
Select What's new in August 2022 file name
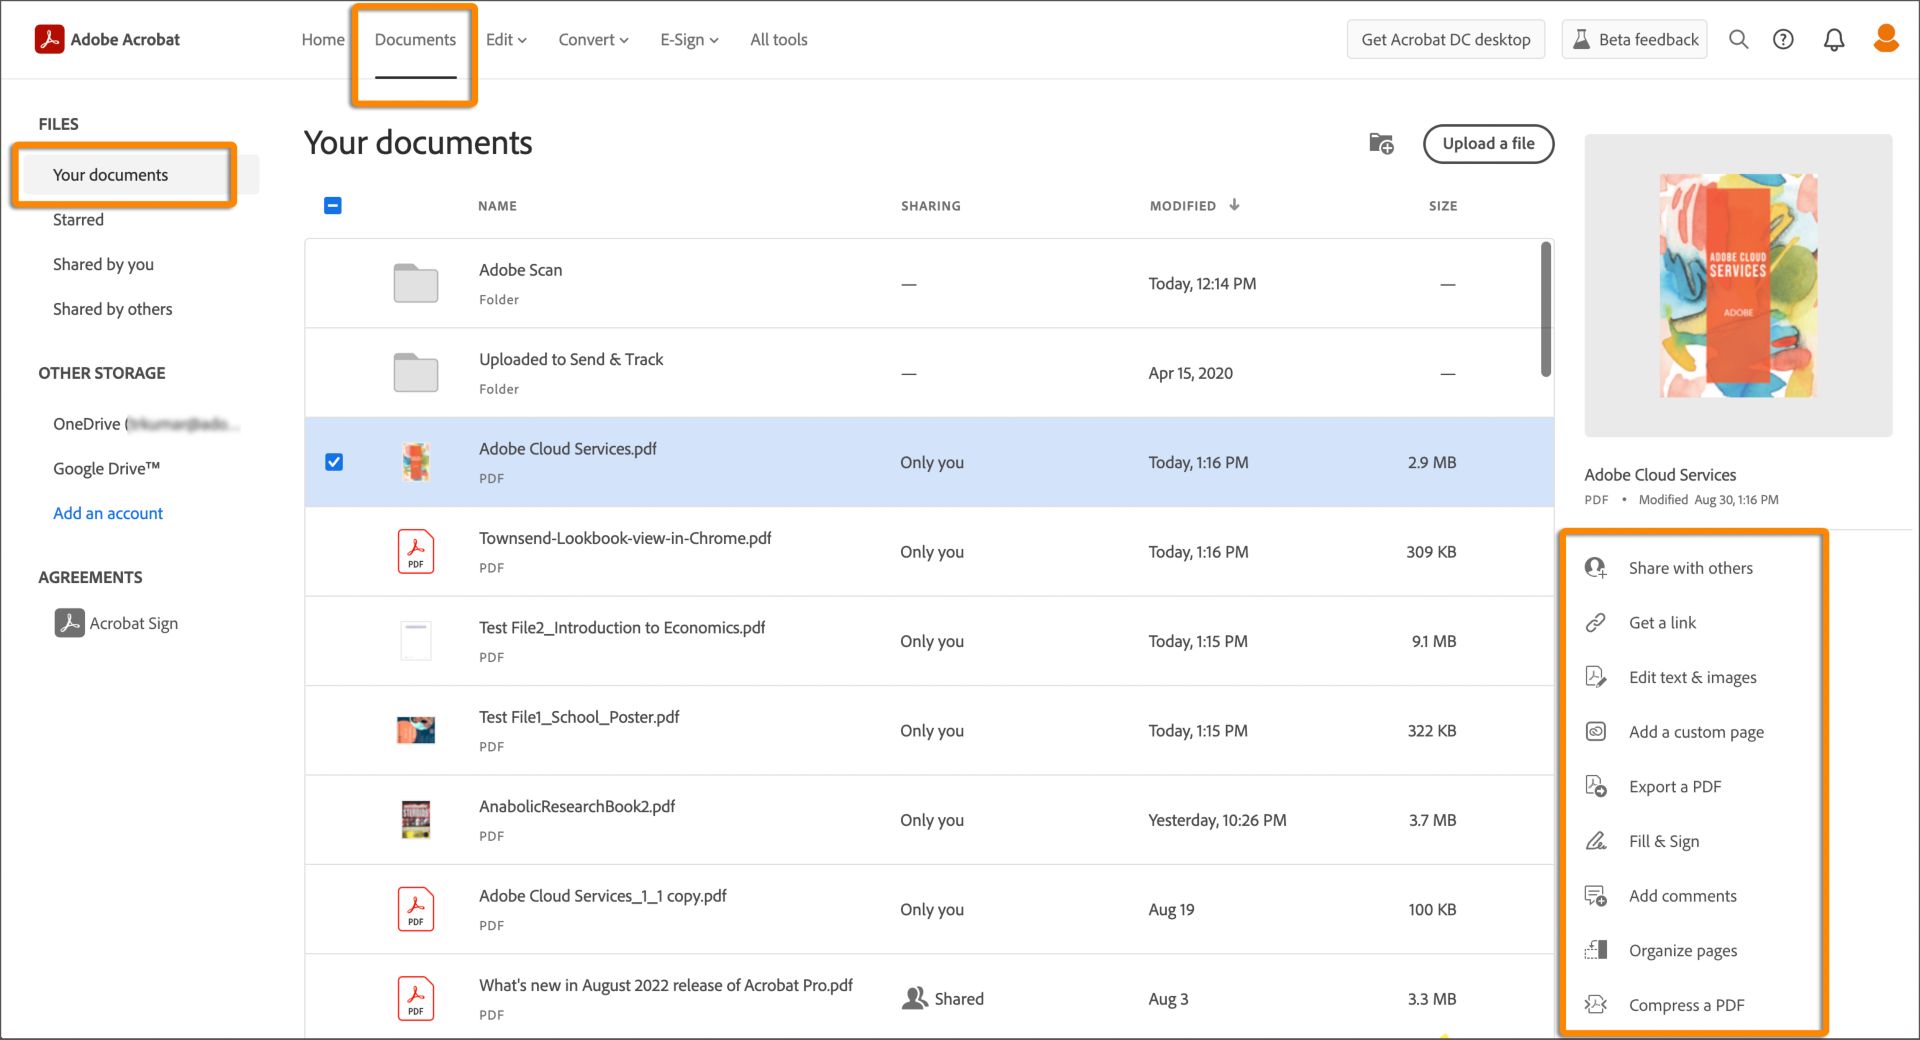coord(665,985)
